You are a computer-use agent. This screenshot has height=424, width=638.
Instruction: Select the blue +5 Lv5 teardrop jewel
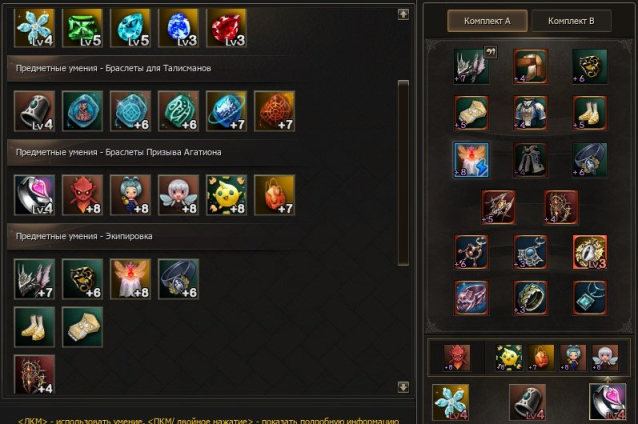(130, 28)
